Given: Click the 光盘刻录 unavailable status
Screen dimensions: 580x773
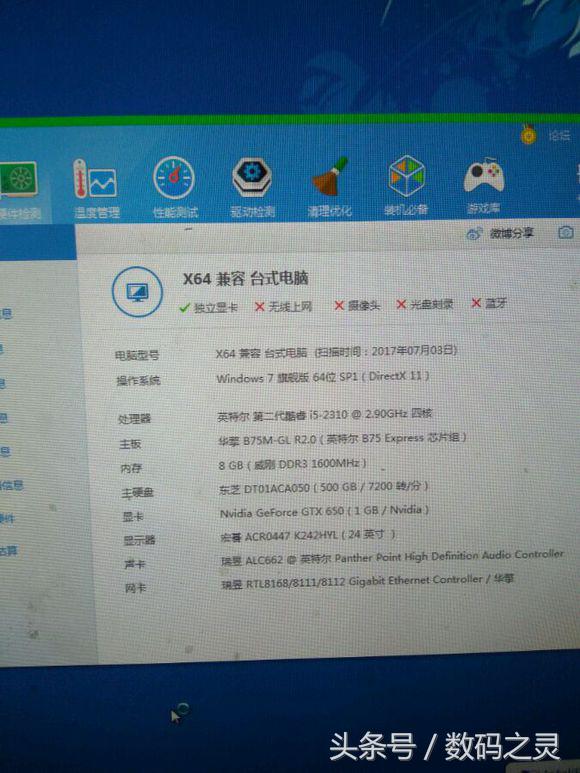Looking at the screenshot, I should [425, 305].
